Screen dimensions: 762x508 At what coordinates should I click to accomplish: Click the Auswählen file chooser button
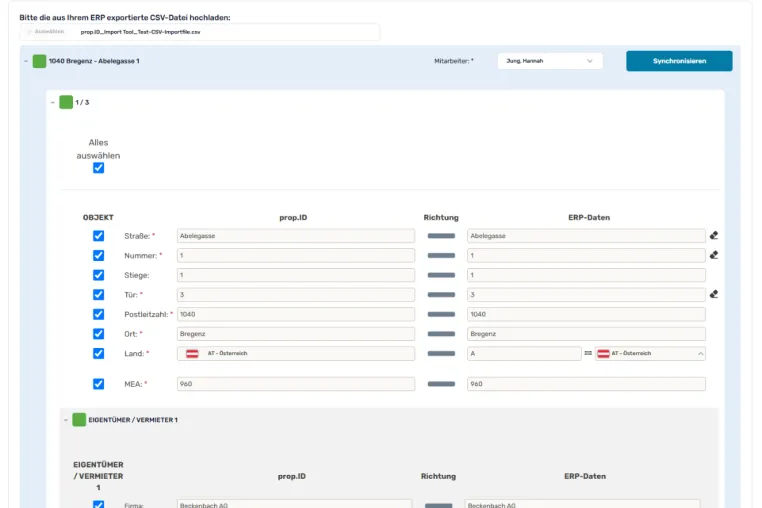46,32
